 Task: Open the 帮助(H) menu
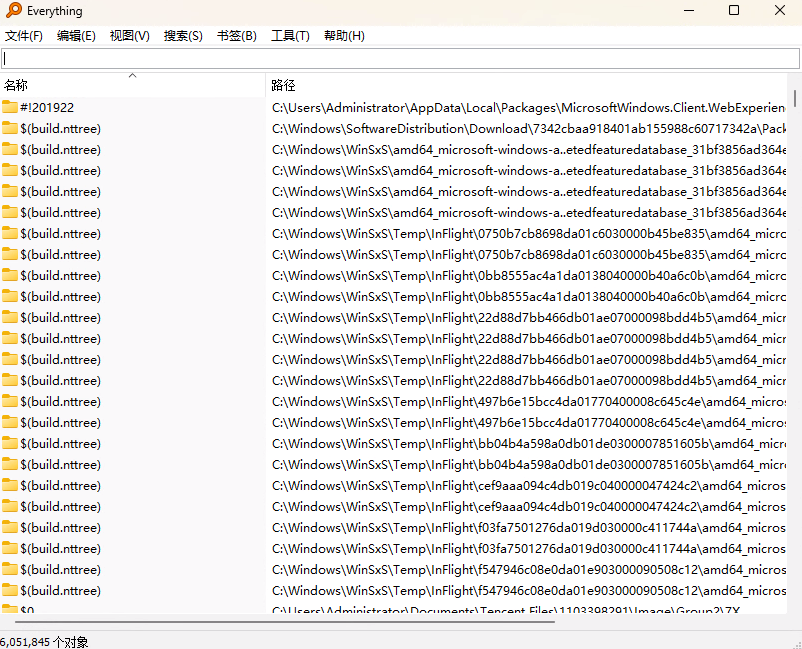(x=344, y=36)
